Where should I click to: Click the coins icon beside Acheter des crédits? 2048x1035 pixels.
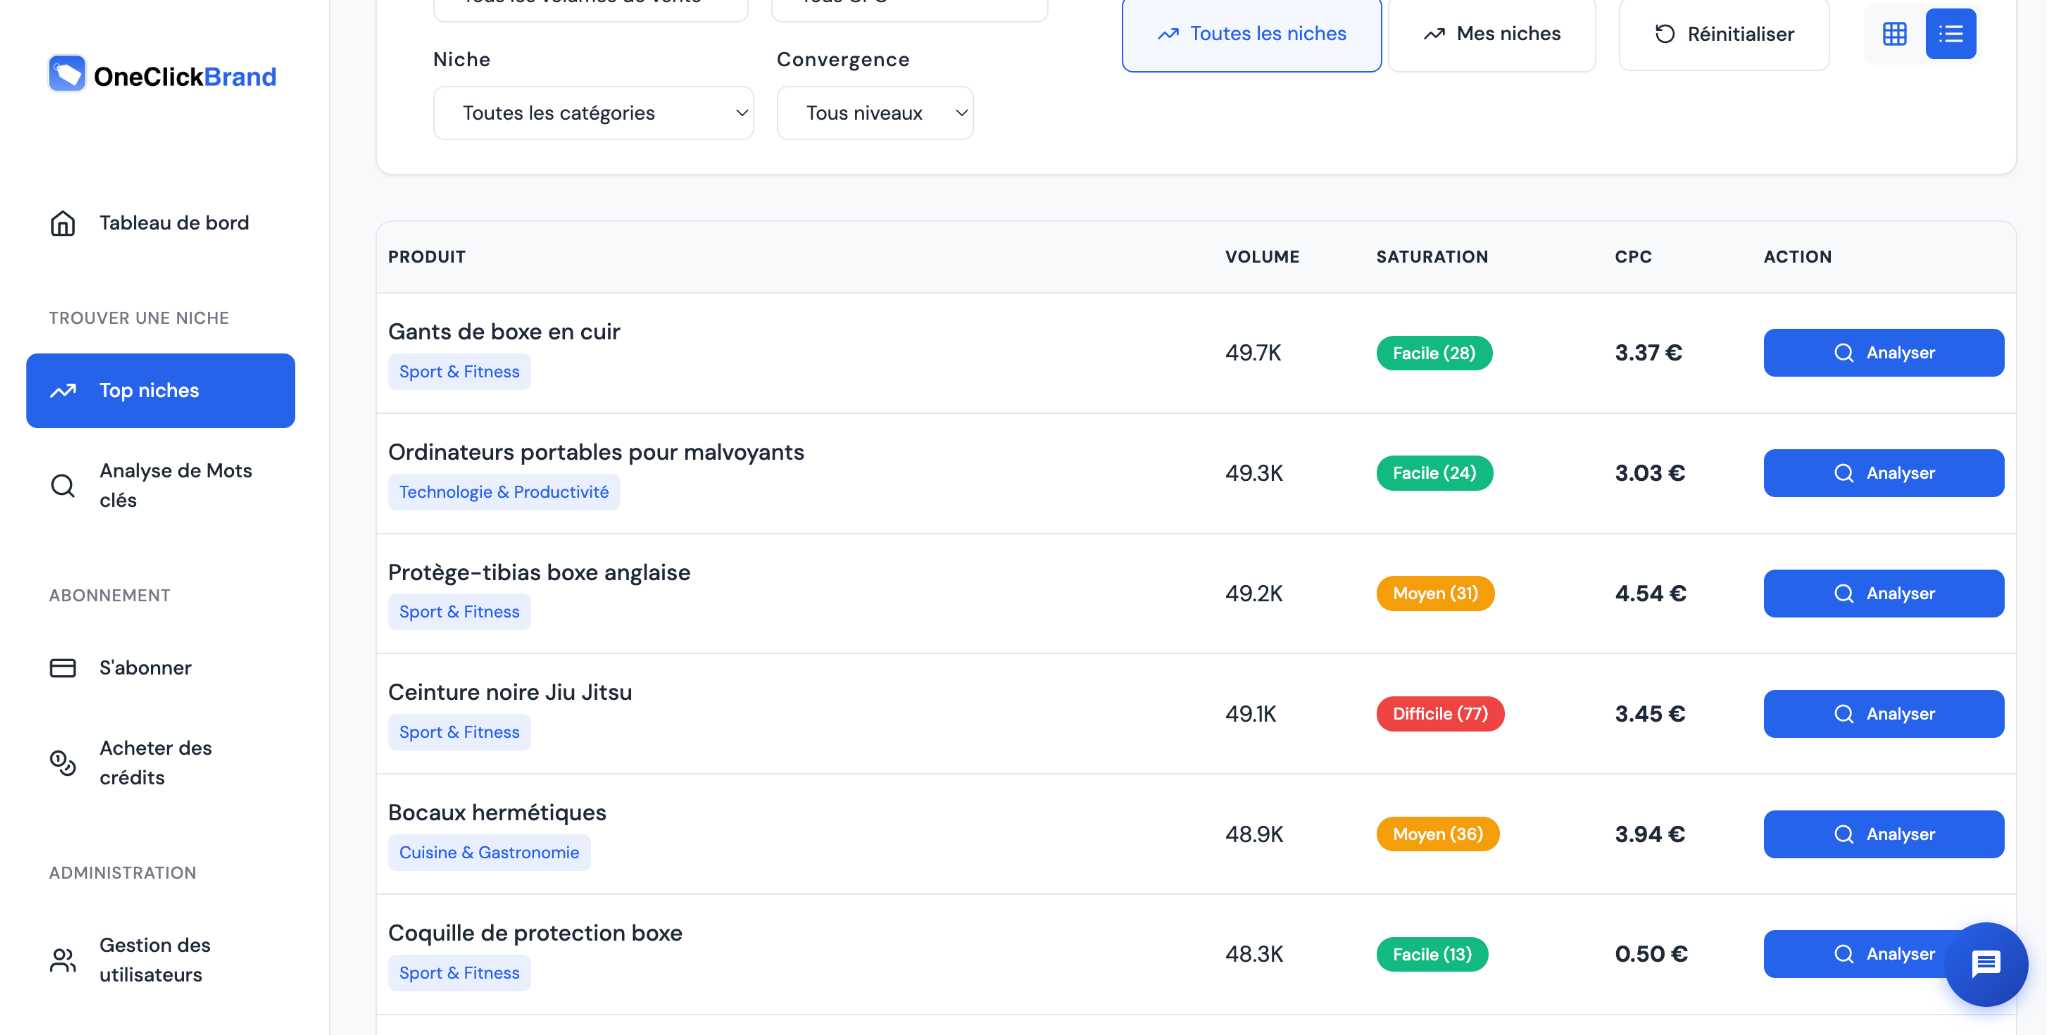63,763
